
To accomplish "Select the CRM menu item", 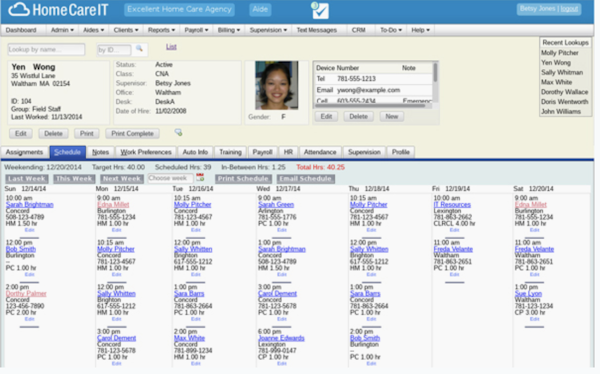I will (x=359, y=30).
